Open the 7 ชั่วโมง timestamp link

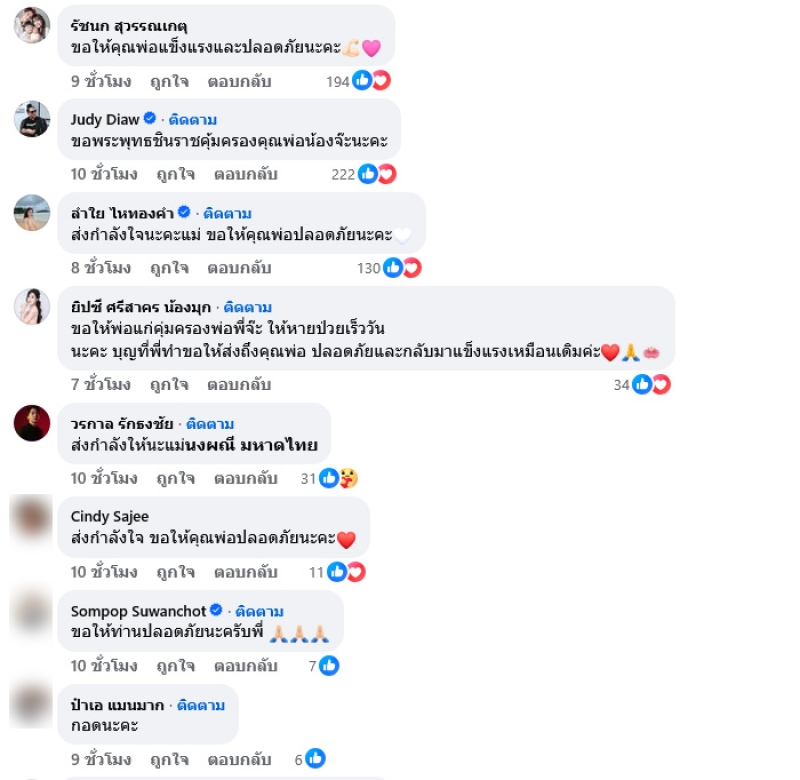101,385
